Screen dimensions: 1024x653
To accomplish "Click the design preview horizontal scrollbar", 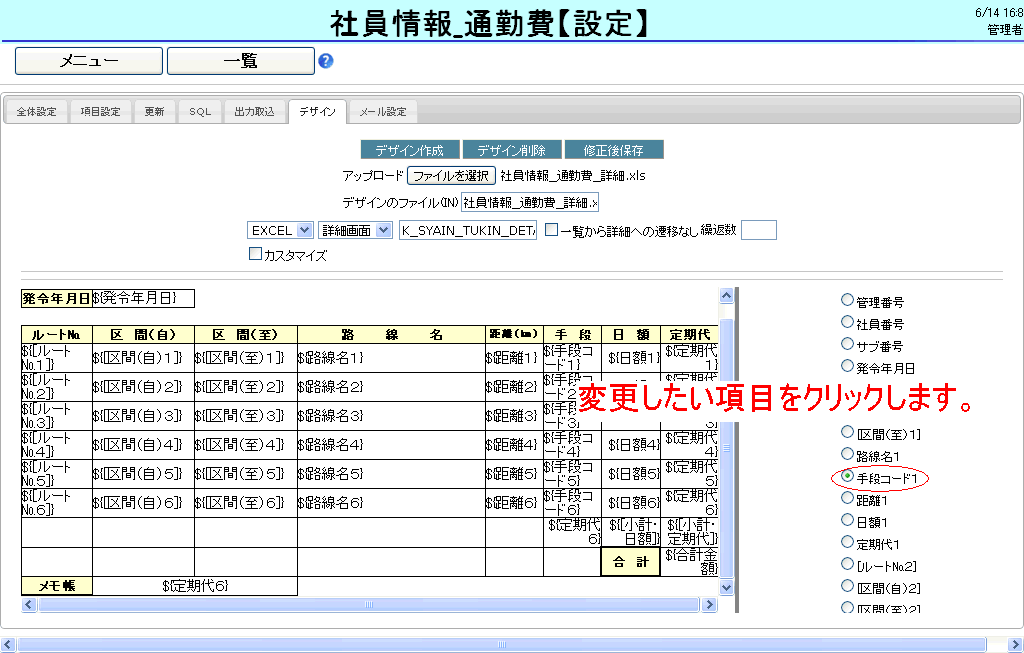I will click(369, 605).
